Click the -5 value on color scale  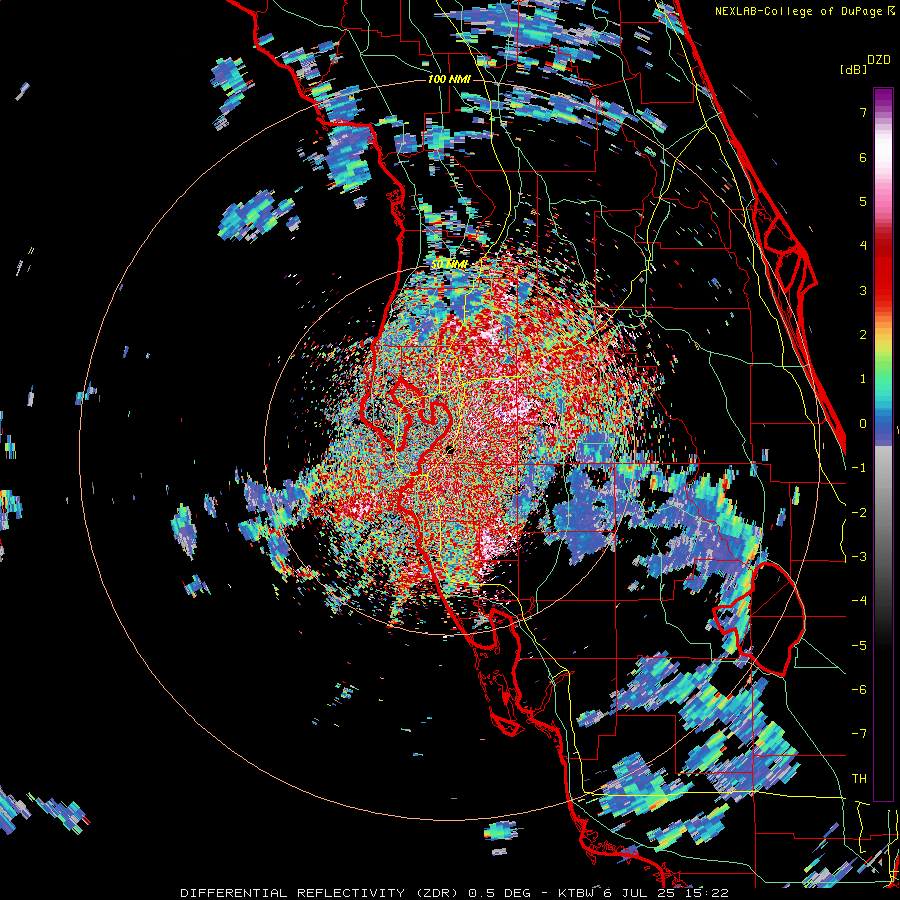859,646
